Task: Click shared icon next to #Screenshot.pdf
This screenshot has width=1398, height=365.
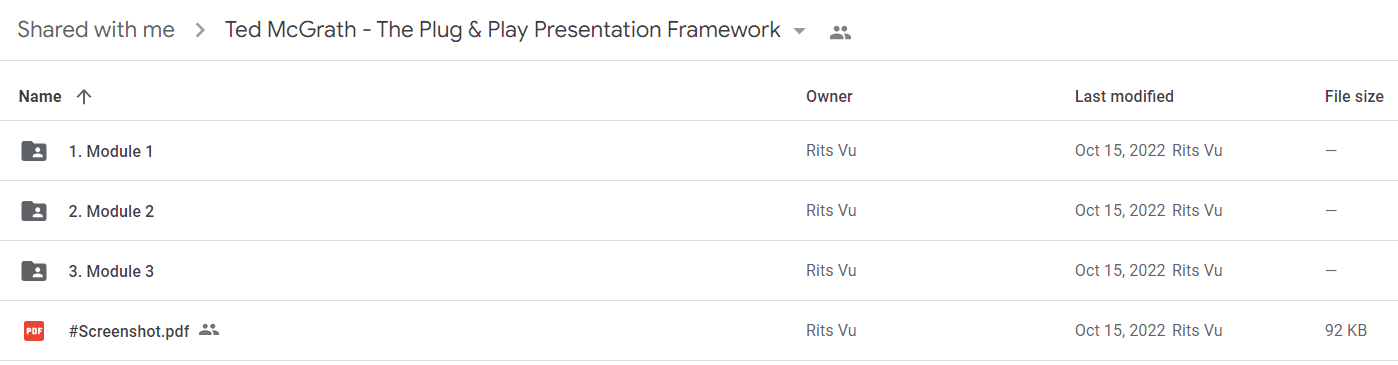Action: [209, 329]
